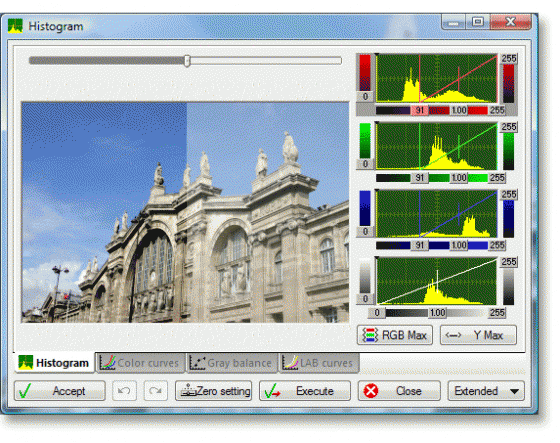Click the RGB Max colored bars icon

pyautogui.click(x=370, y=335)
